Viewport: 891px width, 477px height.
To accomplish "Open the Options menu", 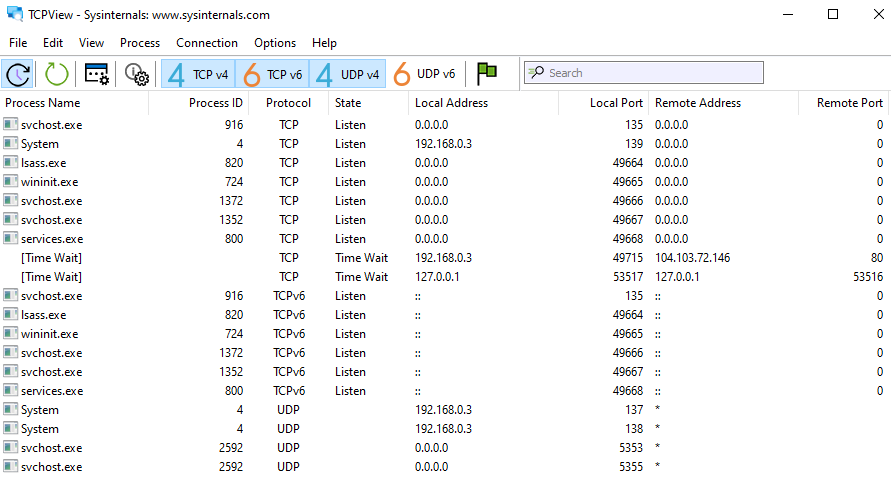I will click(275, 43).
